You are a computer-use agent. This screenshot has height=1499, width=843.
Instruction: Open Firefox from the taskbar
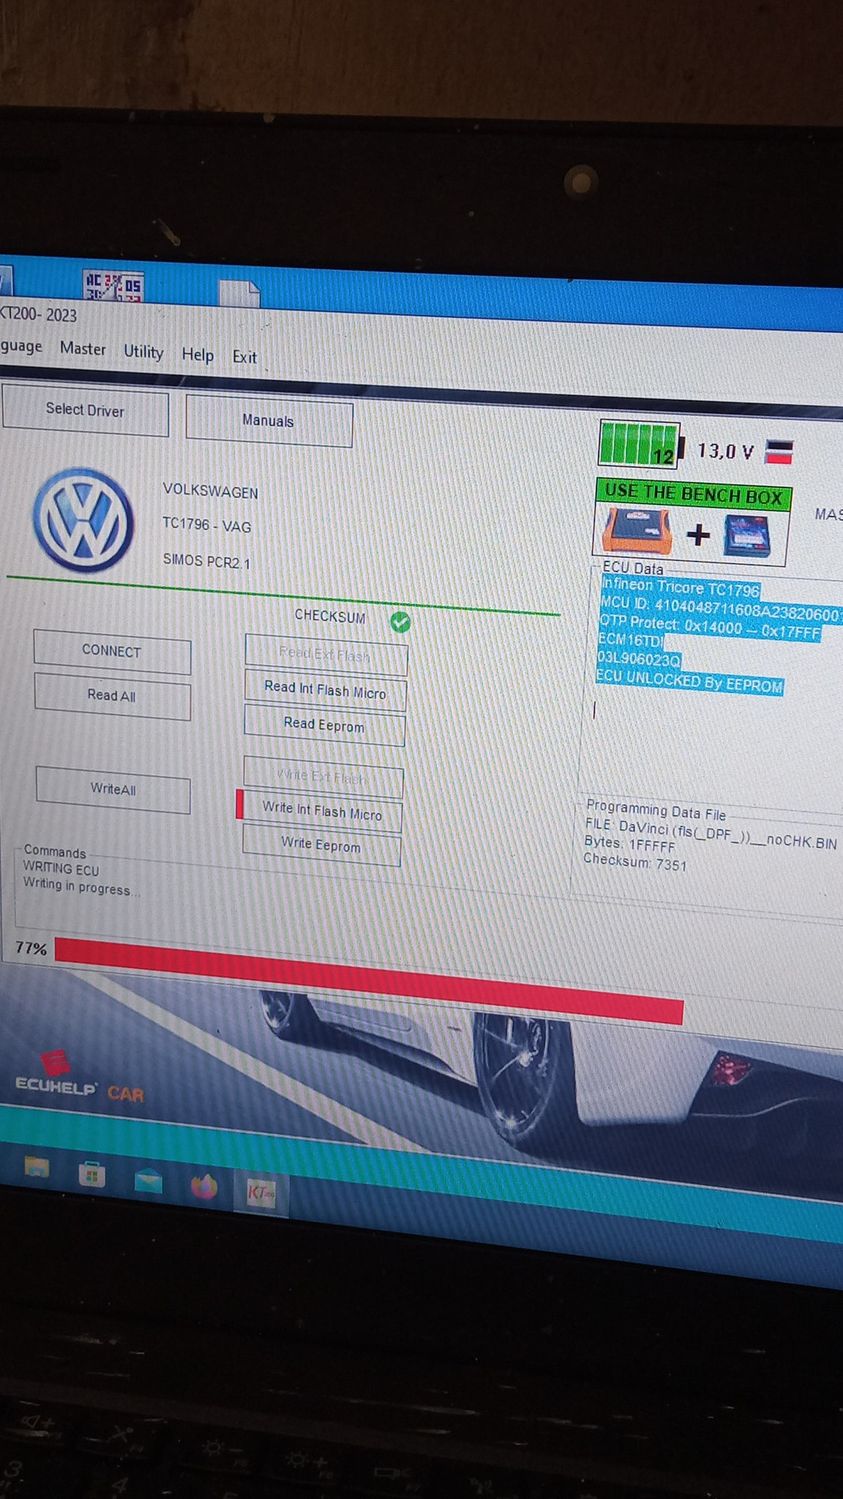[x=204, y=1187]
